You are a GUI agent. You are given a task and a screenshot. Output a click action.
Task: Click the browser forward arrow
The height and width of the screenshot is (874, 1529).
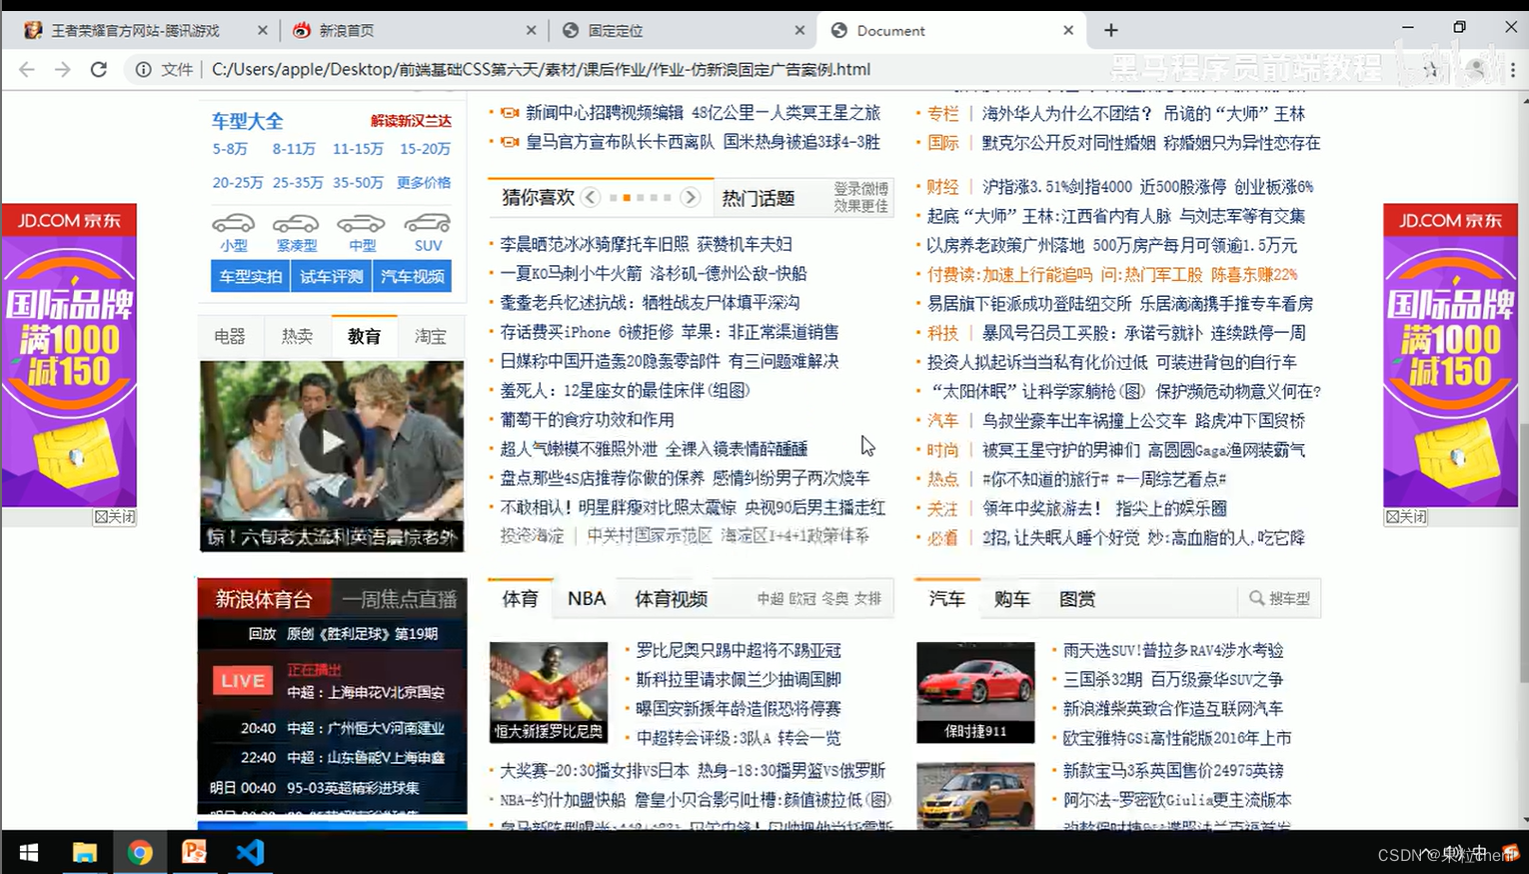(x=63, y=69)
